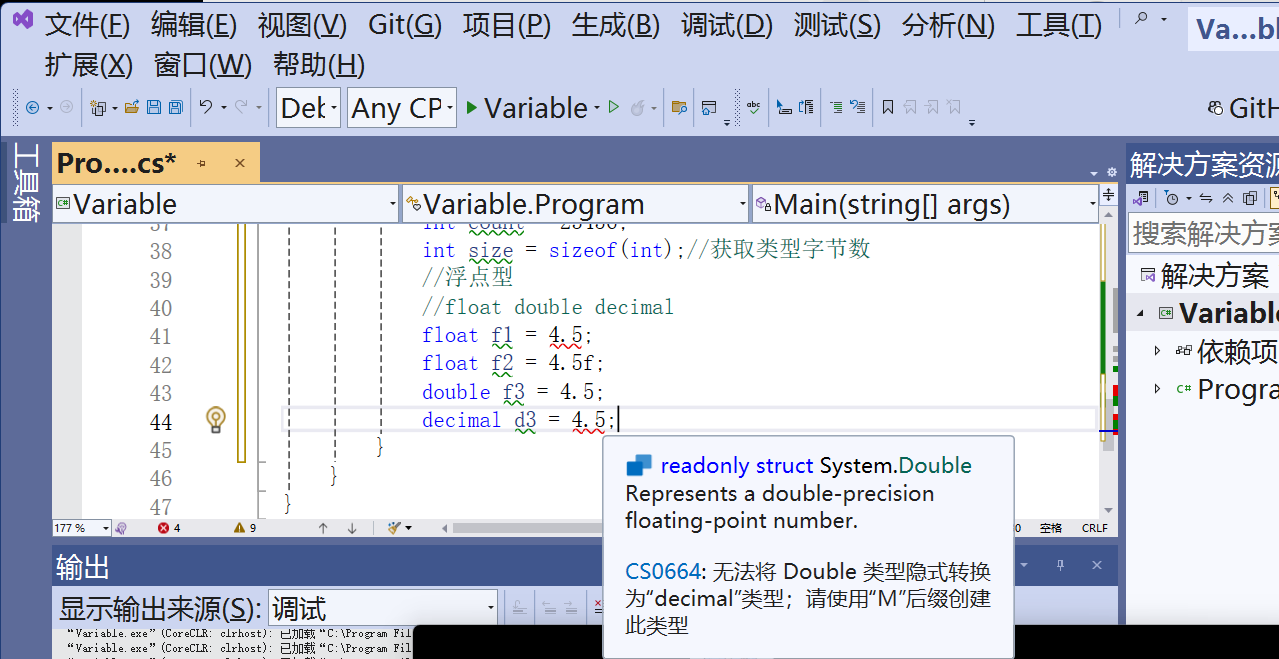
Task: Click the hot reload flame icon
Action: 636,108
